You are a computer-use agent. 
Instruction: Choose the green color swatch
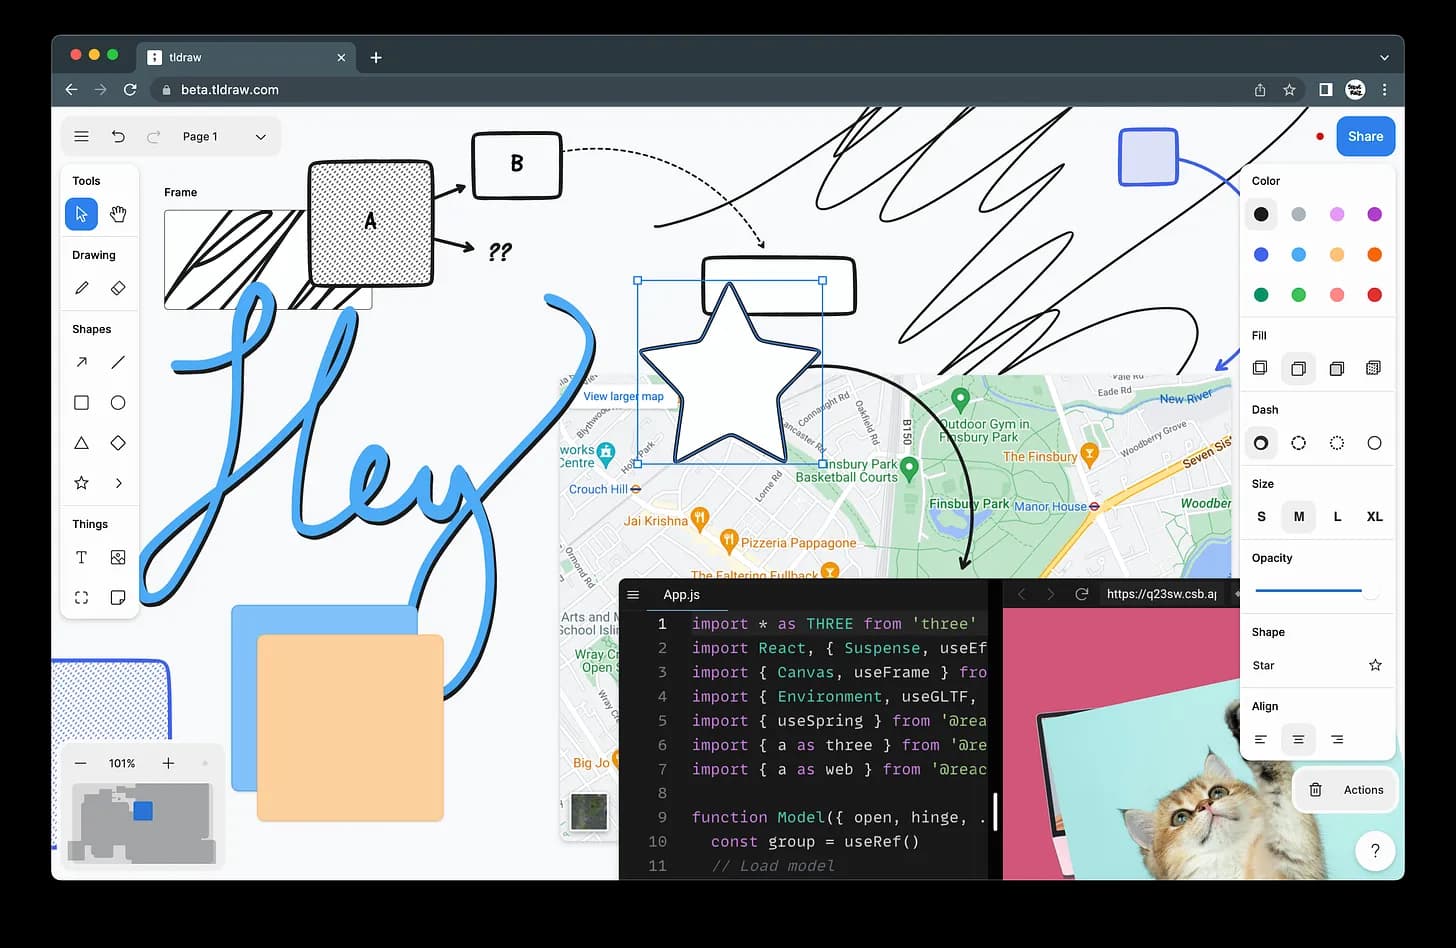(1261, 294)
